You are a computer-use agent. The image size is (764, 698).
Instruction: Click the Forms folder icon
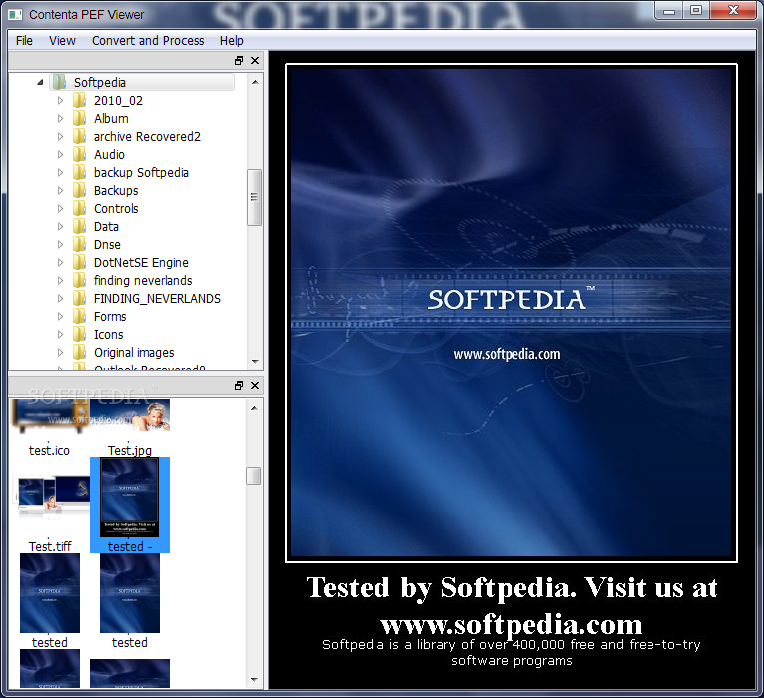[79, 317]
